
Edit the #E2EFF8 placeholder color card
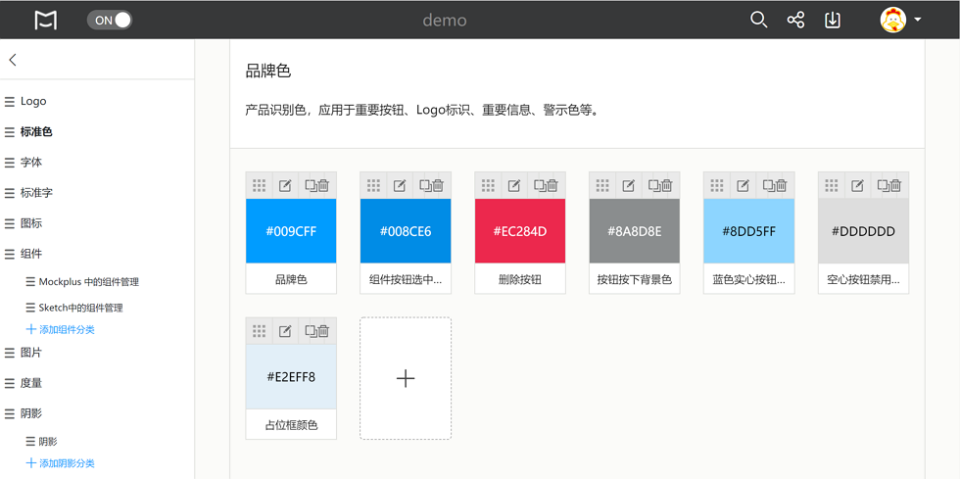[x=285, y=331]
